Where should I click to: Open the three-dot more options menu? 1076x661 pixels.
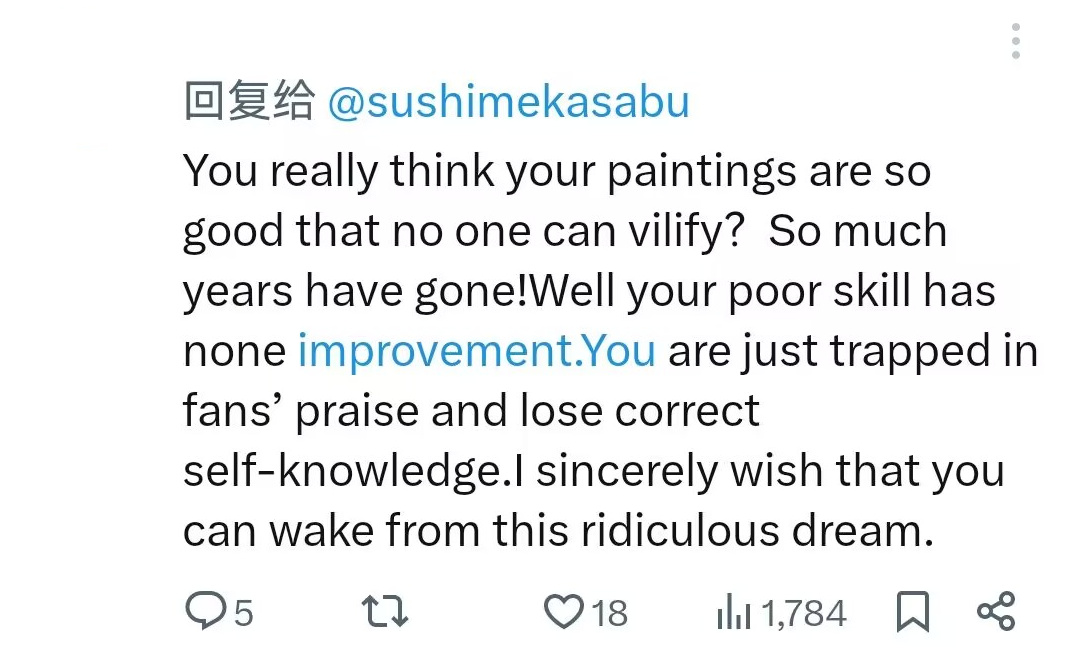coord(1016,42)
